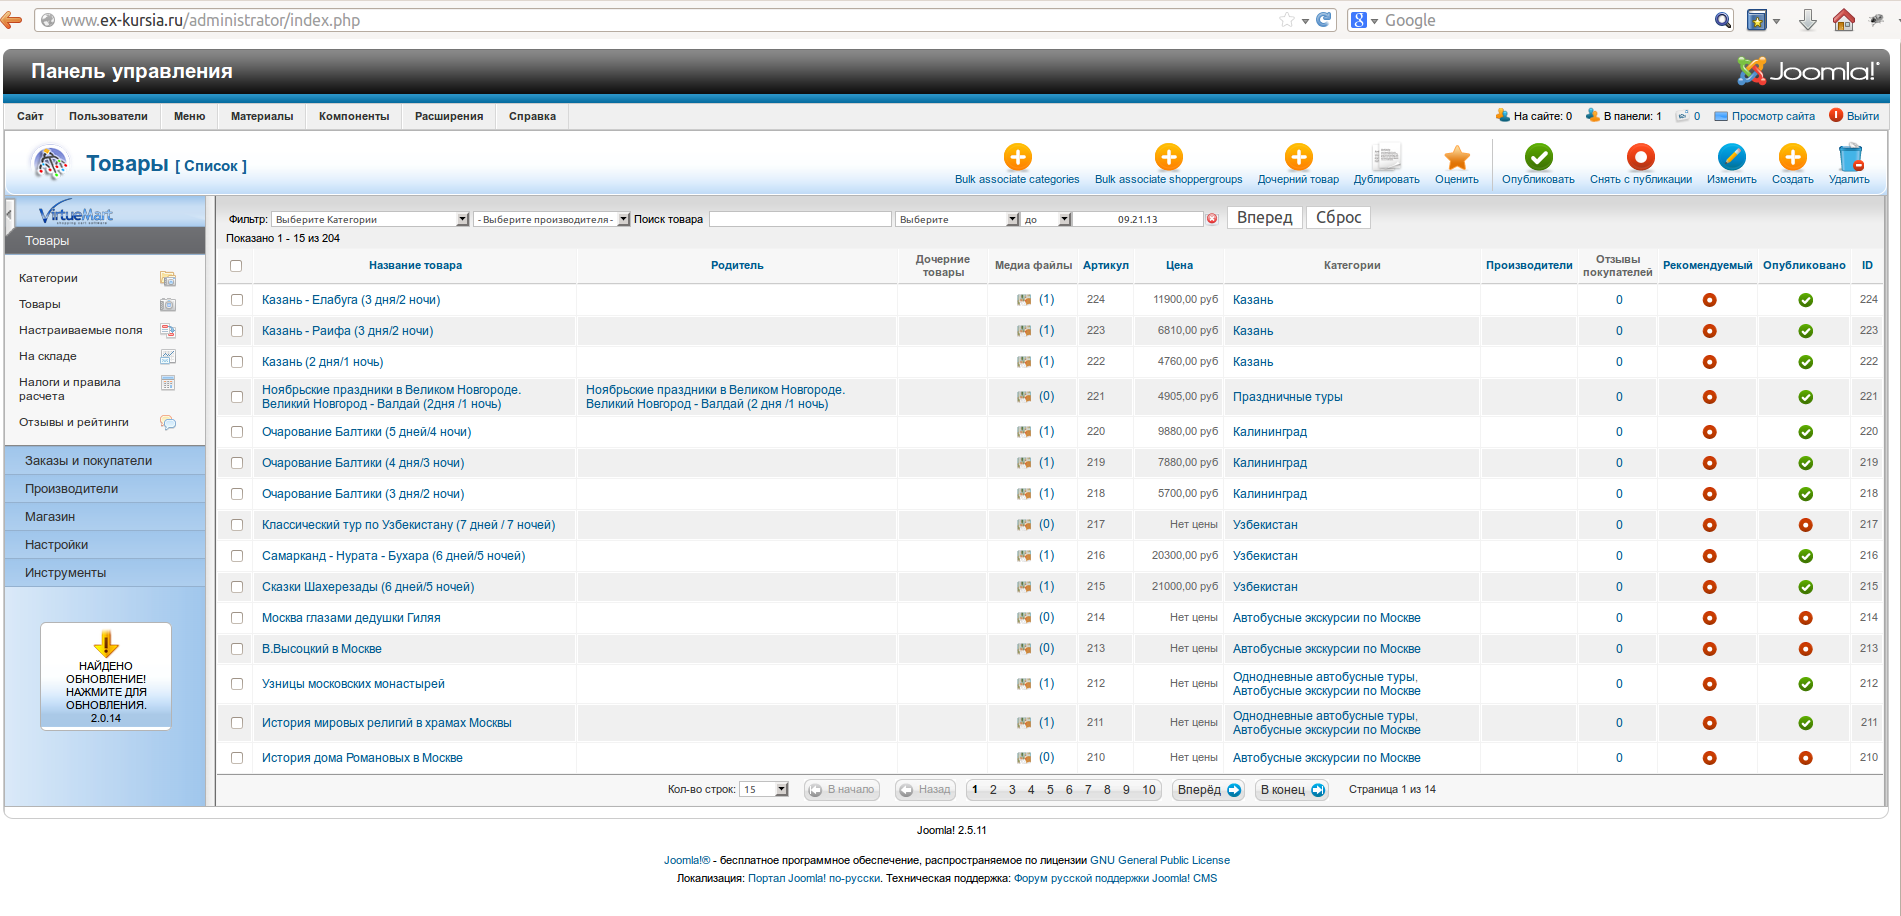The image size is (1901, 916).
Task: Open the Справка menu
Action: [x=532, y=116]
